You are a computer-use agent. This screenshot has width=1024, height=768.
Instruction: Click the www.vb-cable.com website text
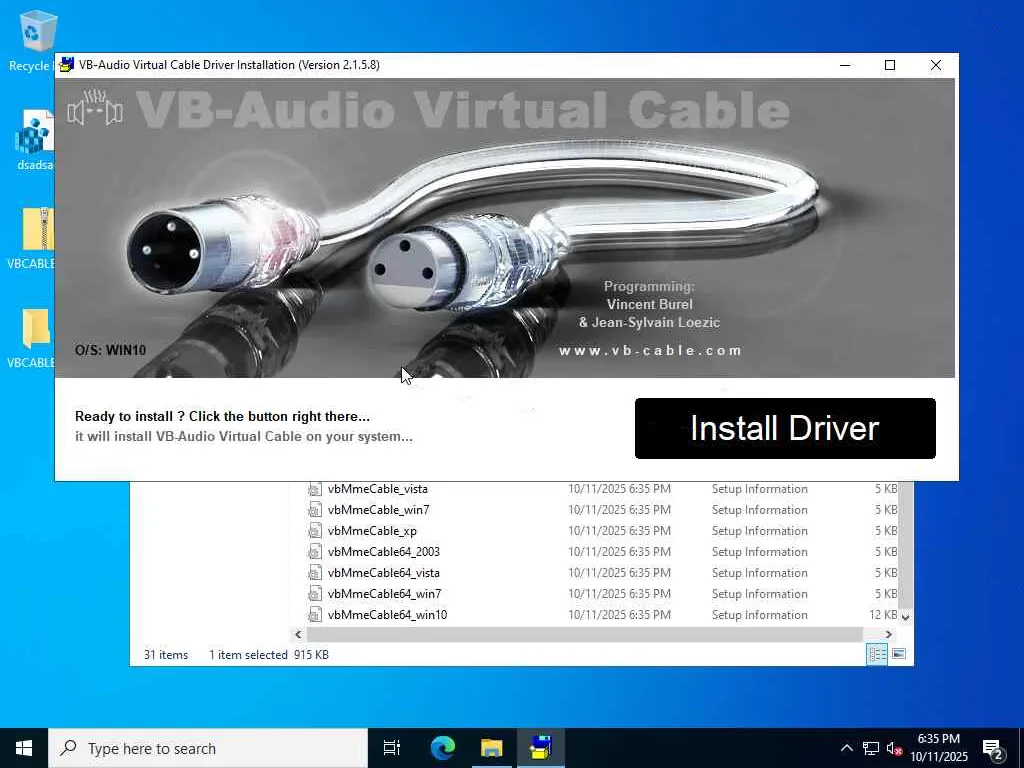650,351
